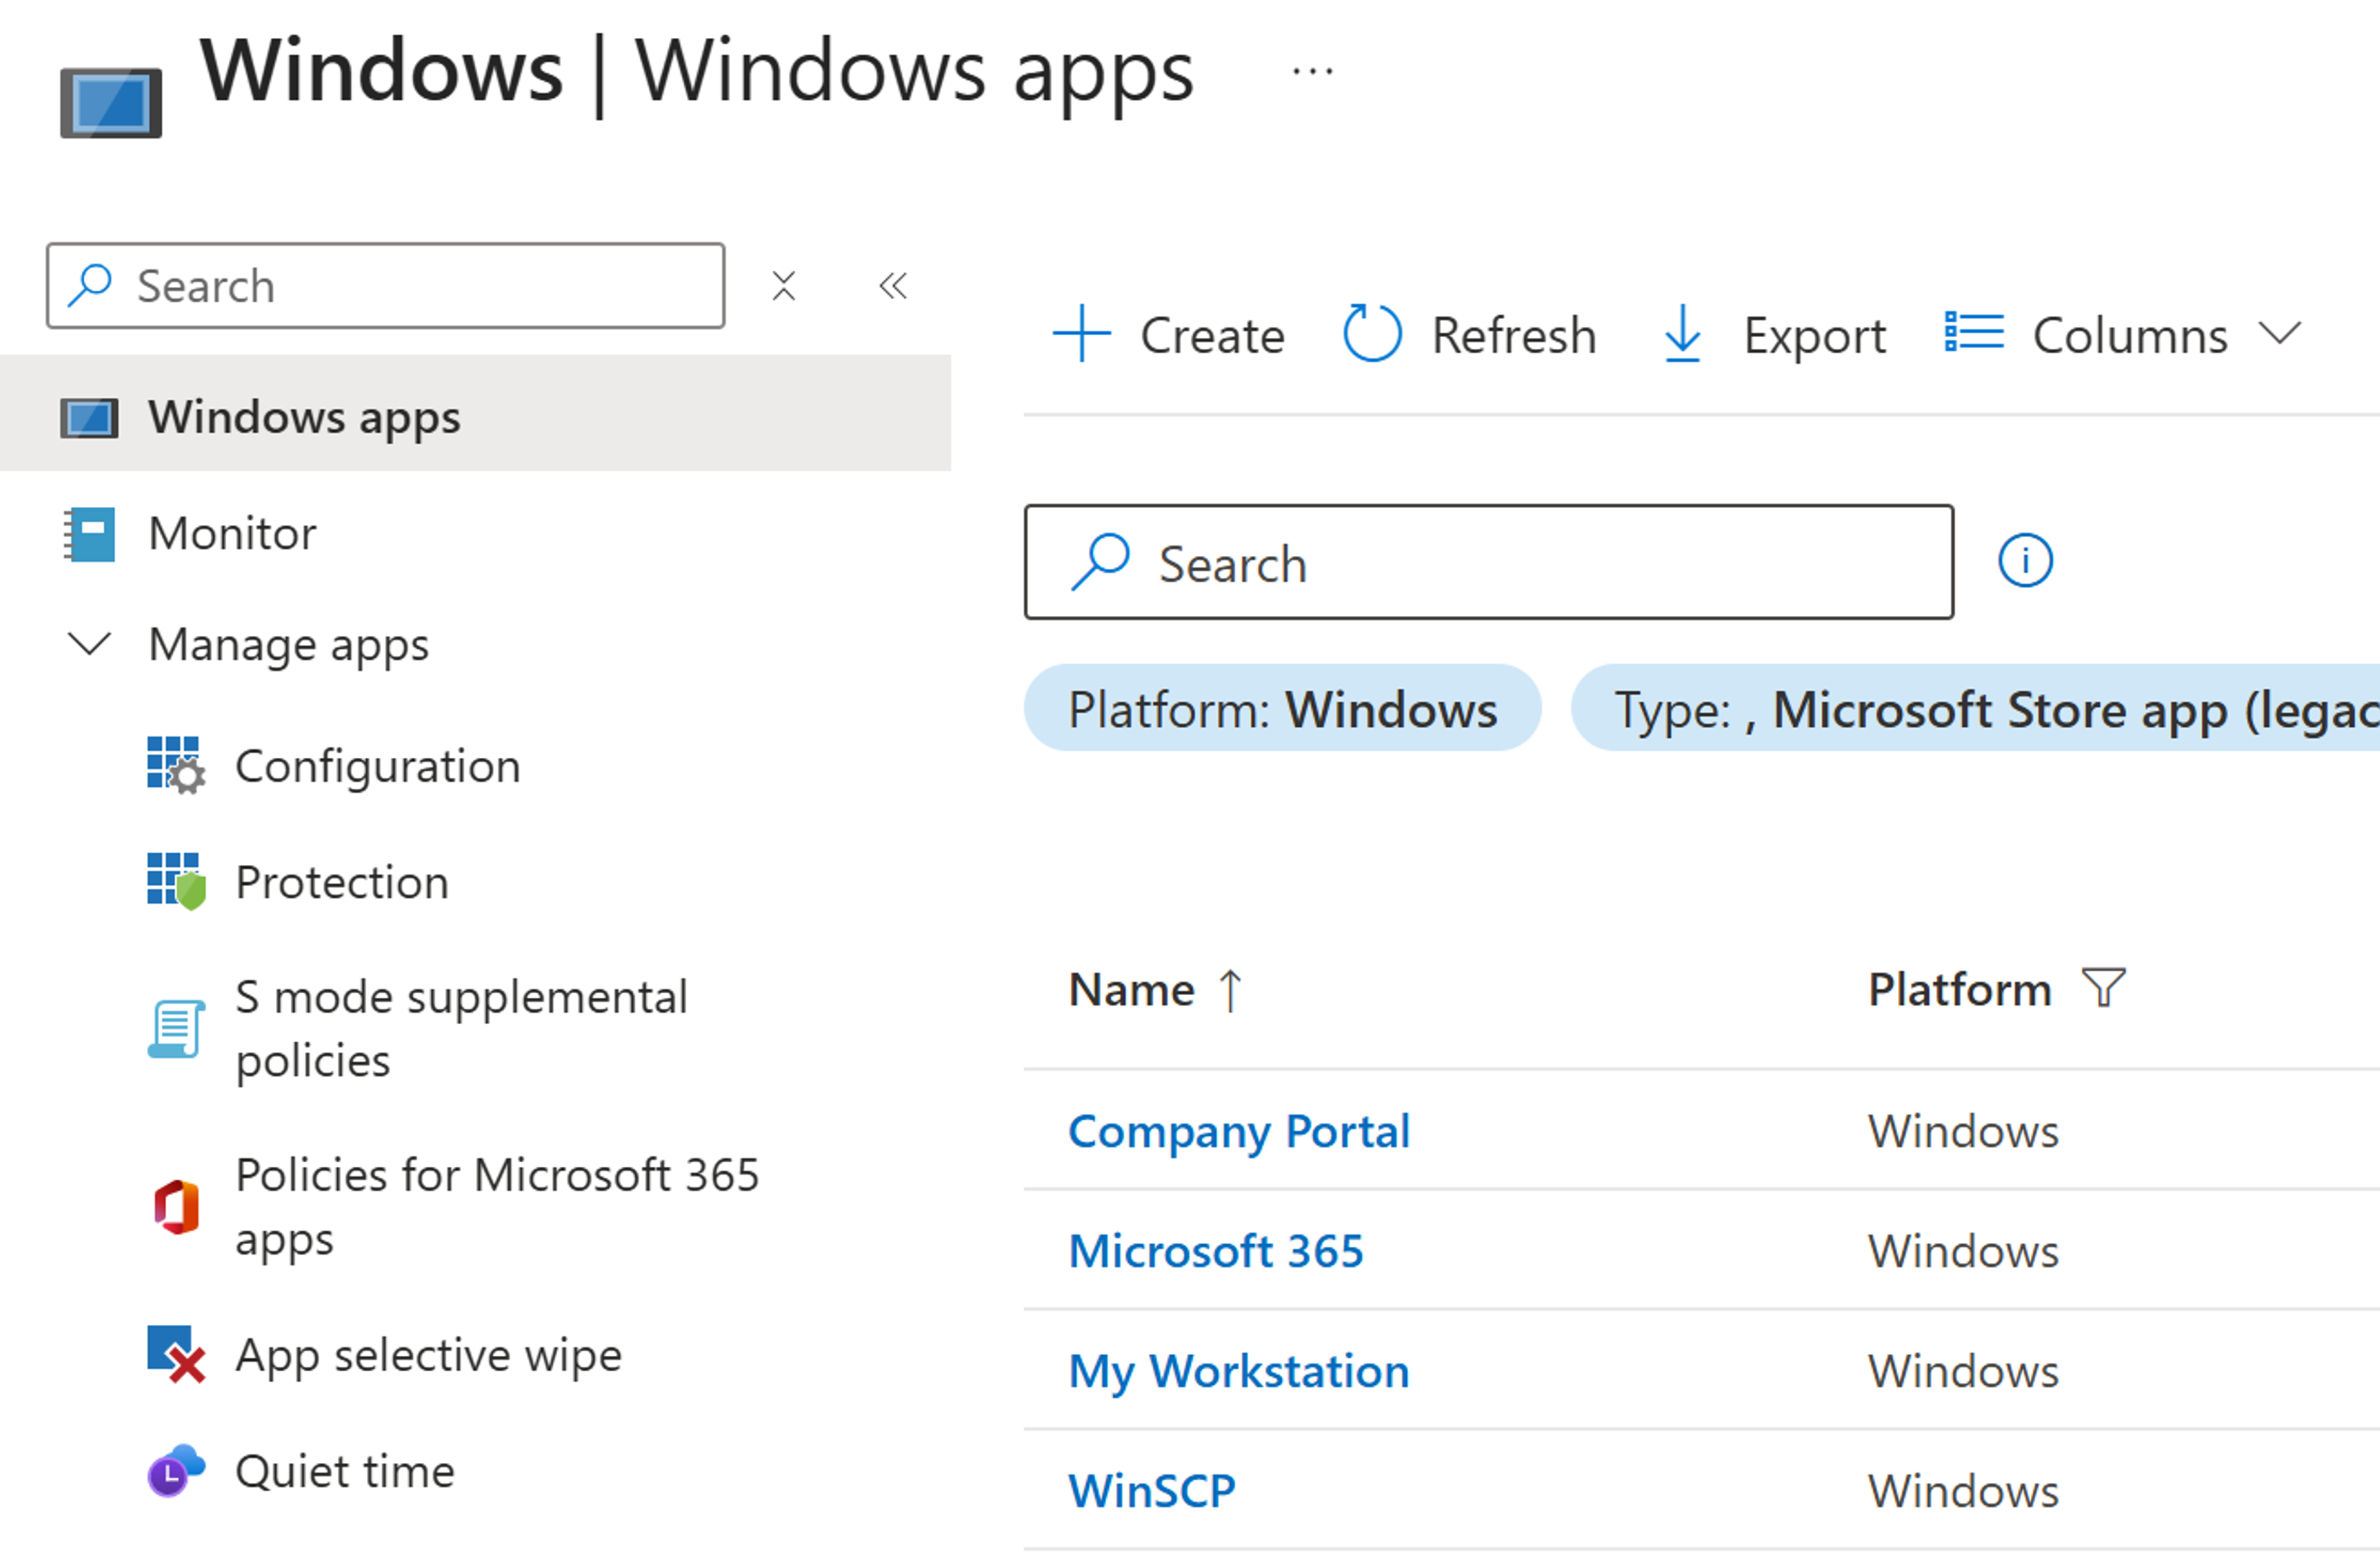2380x1554 pixels.
Task: Open the ellipsis menu beside Windows apps title
Action: 1312,72
